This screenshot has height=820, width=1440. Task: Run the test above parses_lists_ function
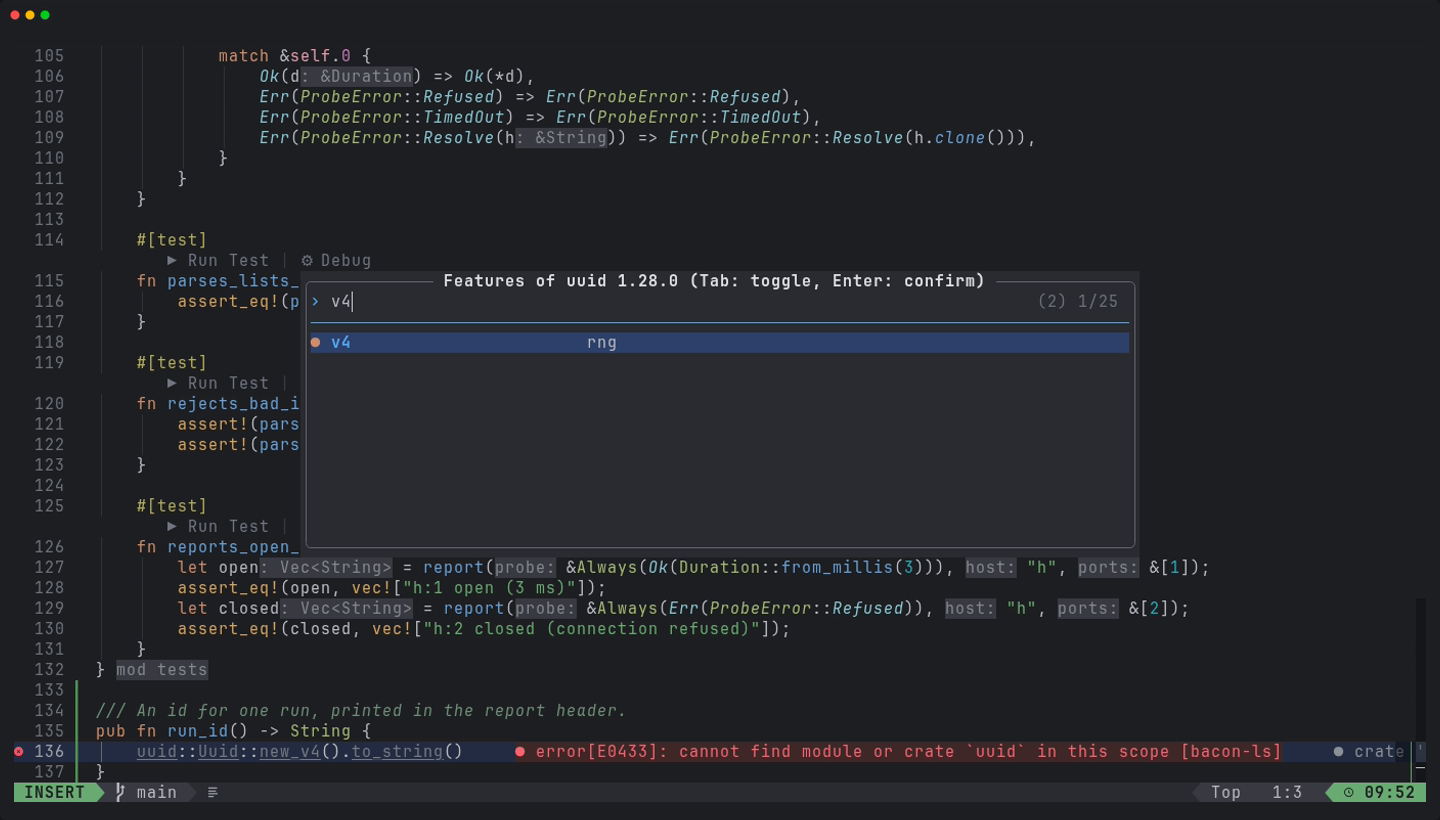click(218, 260)
